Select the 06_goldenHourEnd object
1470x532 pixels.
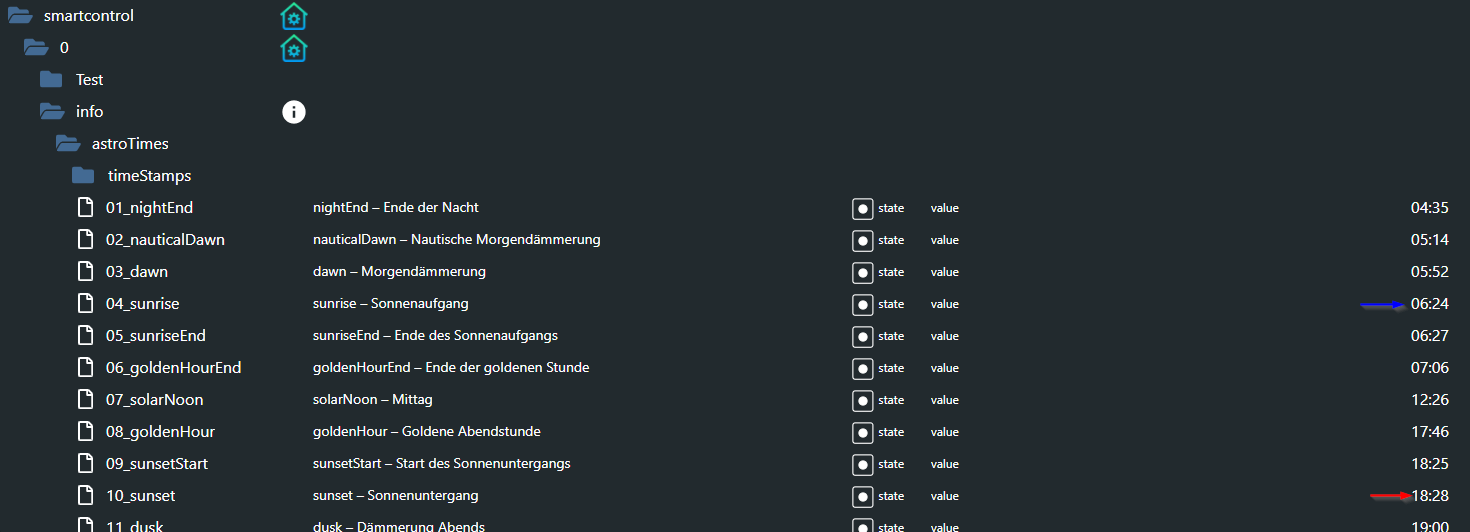click(174, 368)
